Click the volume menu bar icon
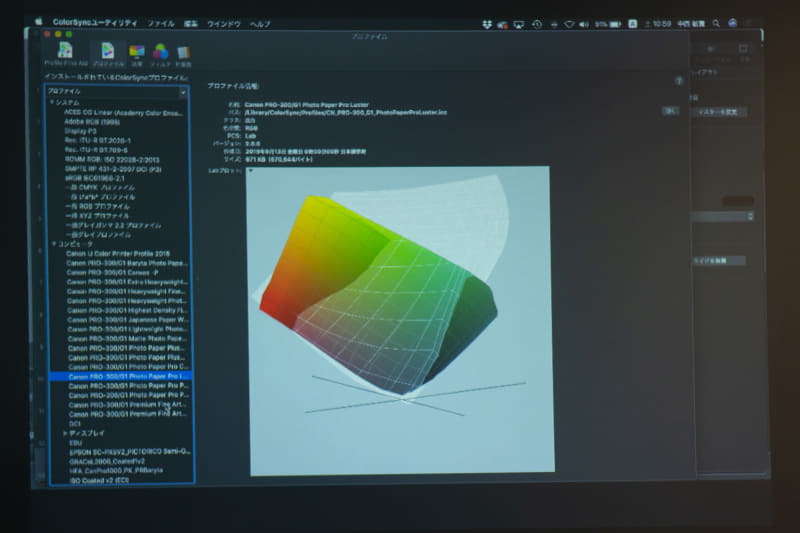Image resolution: width=800 pixels, height=533 pixels. [x=584, y=24]
